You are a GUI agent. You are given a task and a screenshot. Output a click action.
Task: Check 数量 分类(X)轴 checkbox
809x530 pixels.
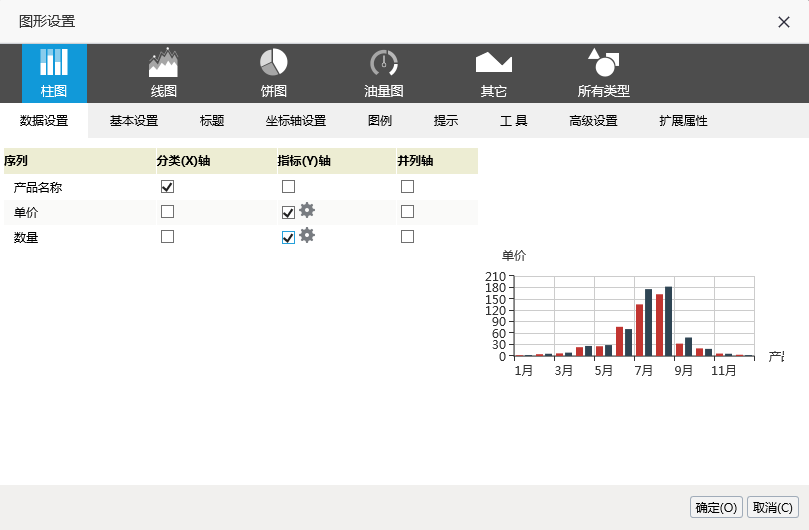(167, 236)
